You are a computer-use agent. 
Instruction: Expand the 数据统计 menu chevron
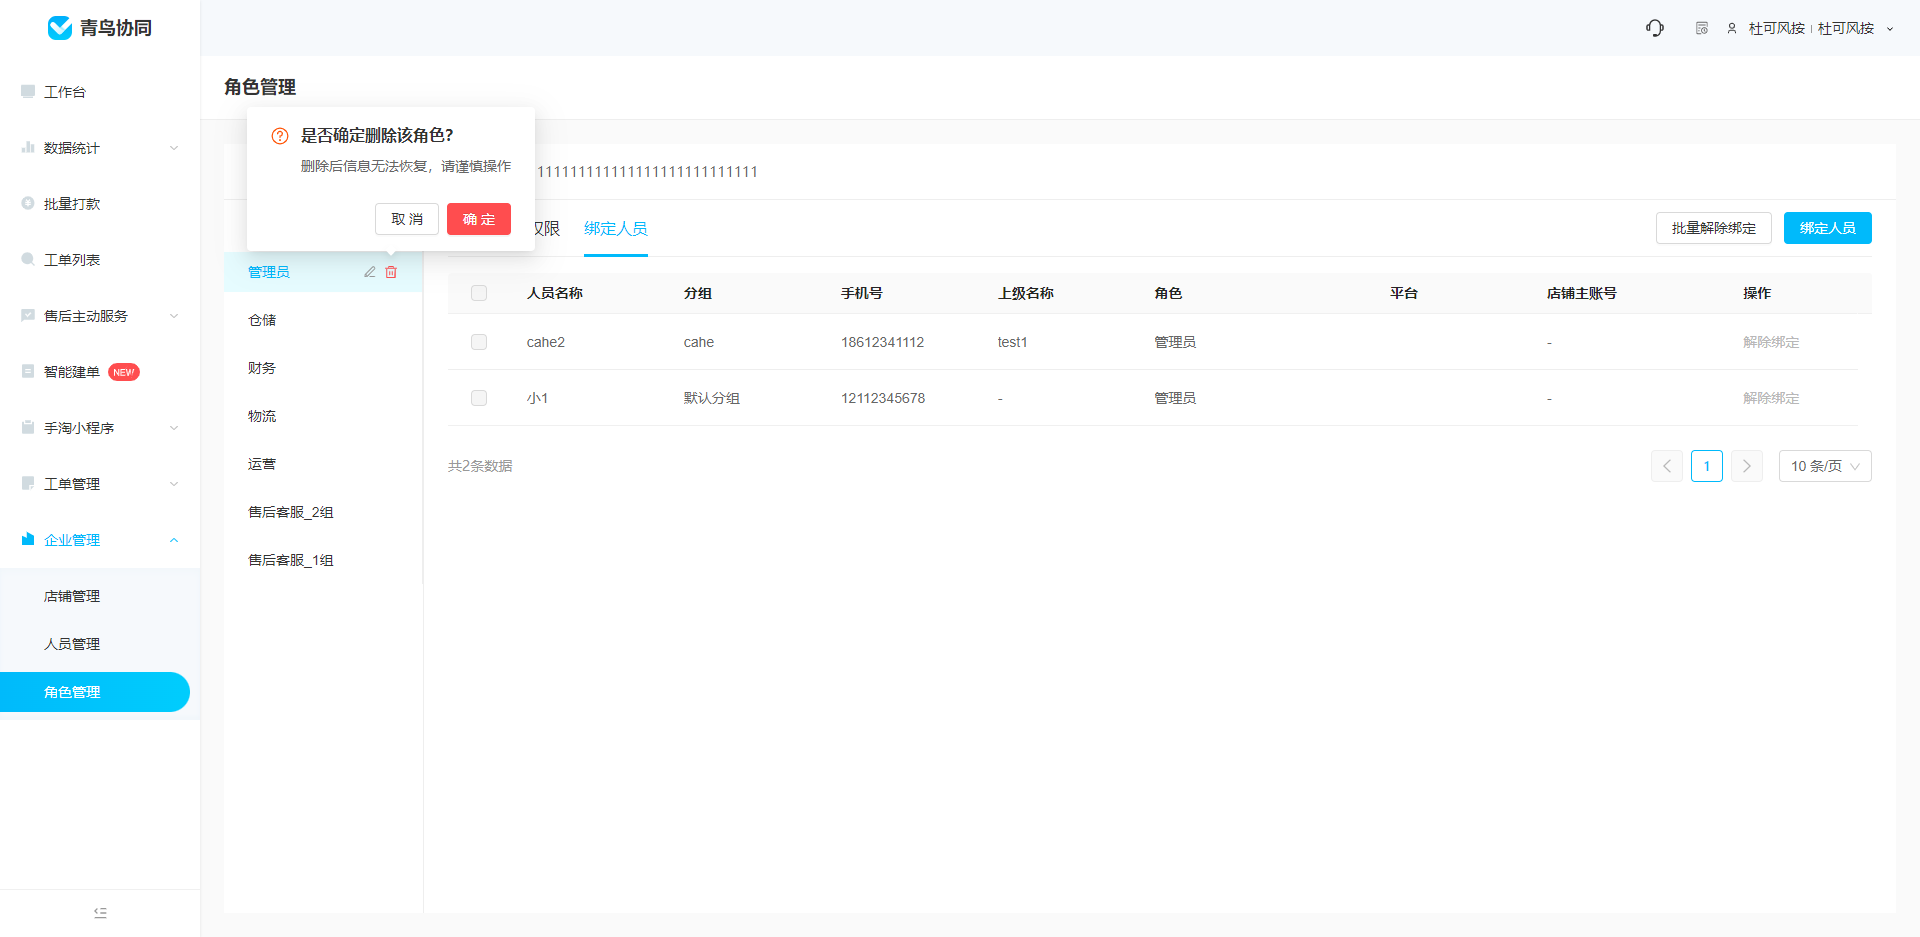[174, 148]
